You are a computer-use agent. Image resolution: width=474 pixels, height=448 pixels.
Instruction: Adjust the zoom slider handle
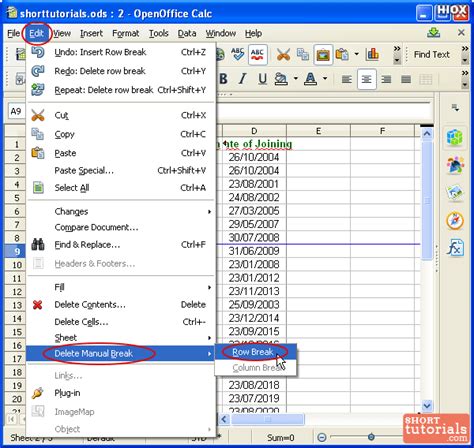pyautogui.click(x=371, y=437)
